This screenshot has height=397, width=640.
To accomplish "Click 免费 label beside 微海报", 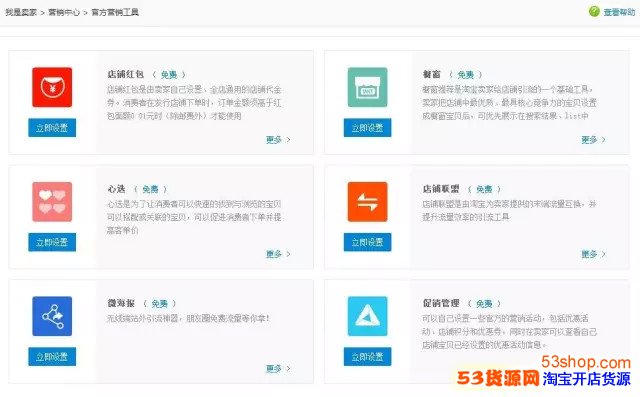I will (x=160, y=304).
